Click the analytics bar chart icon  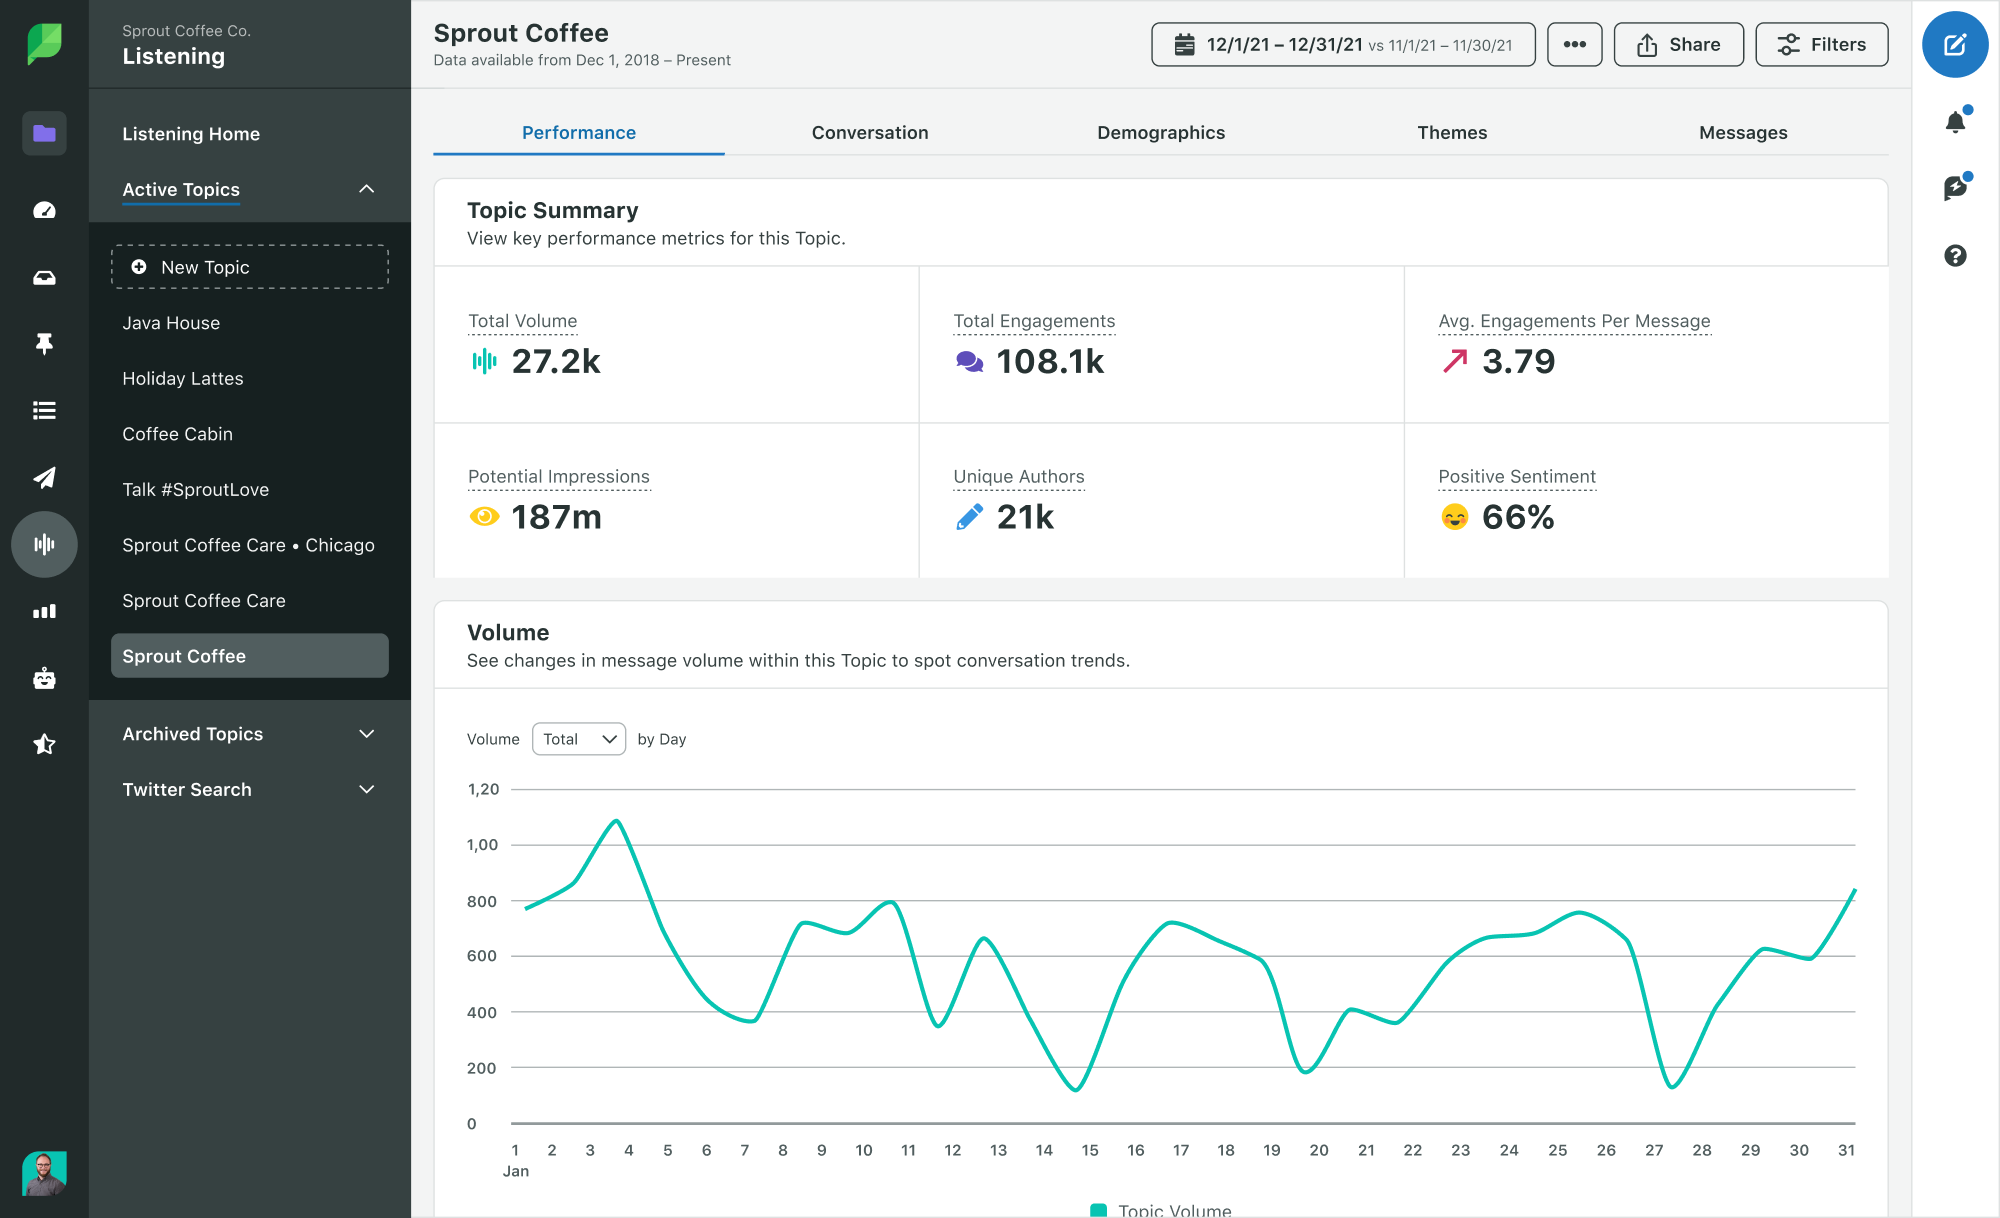point(43,611)
